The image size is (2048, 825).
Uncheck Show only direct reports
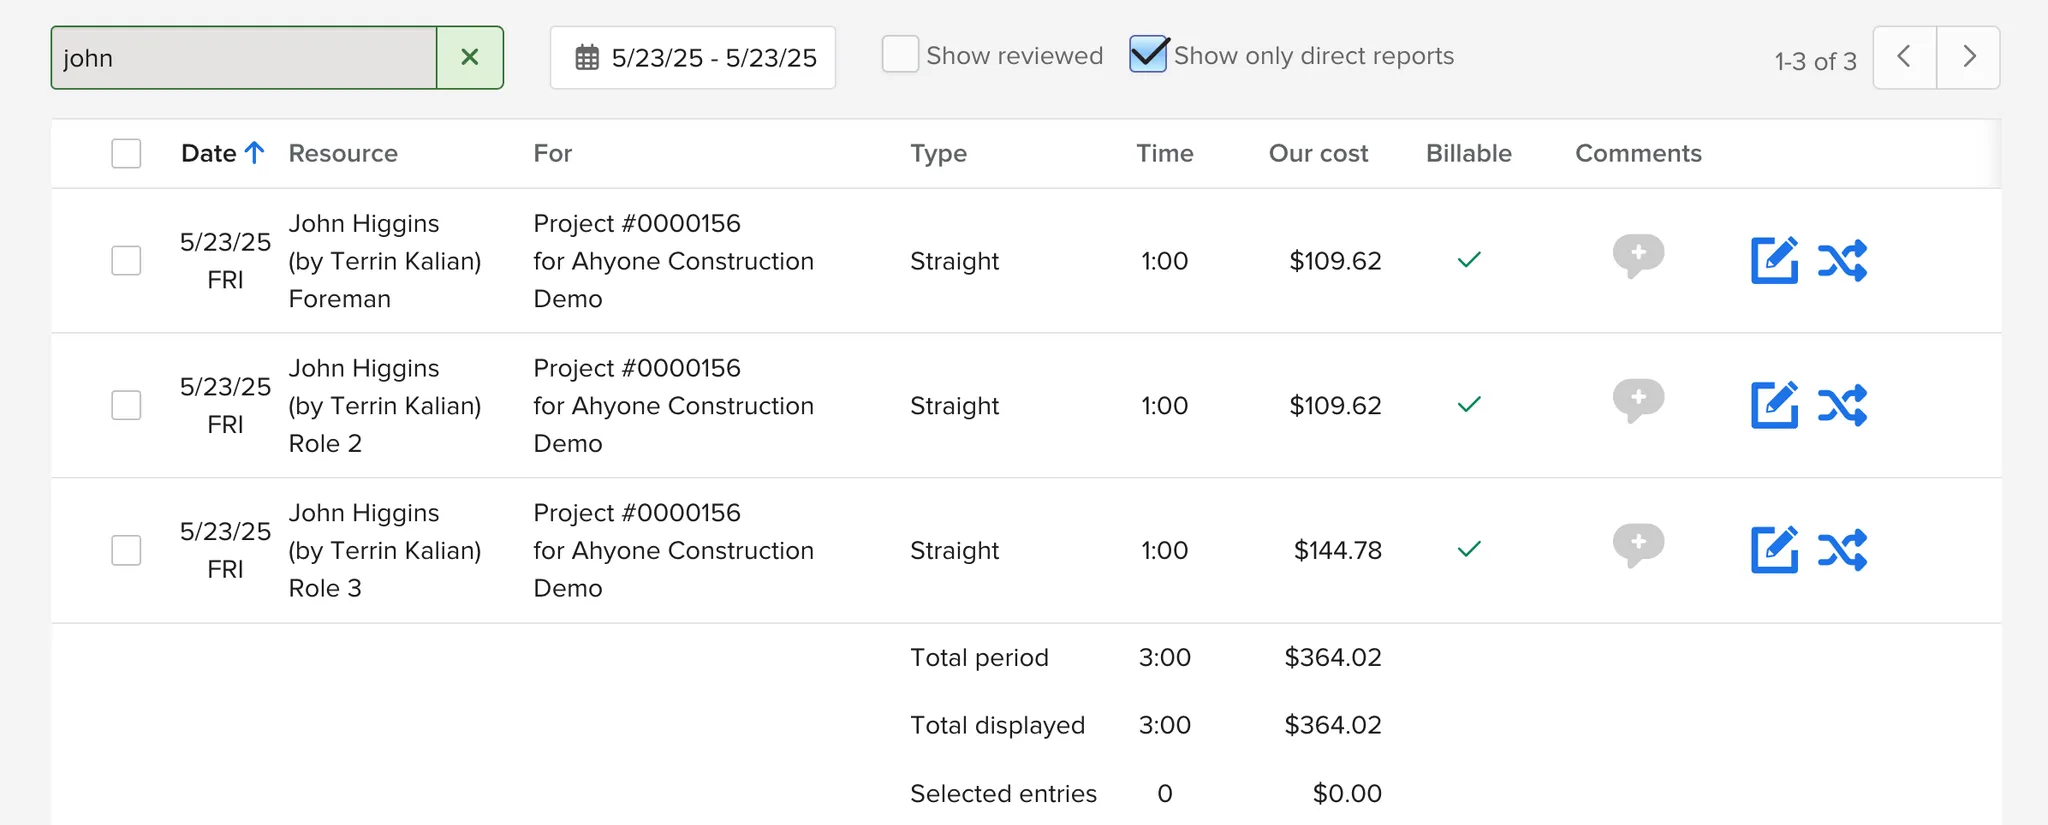coord(1148,55)
